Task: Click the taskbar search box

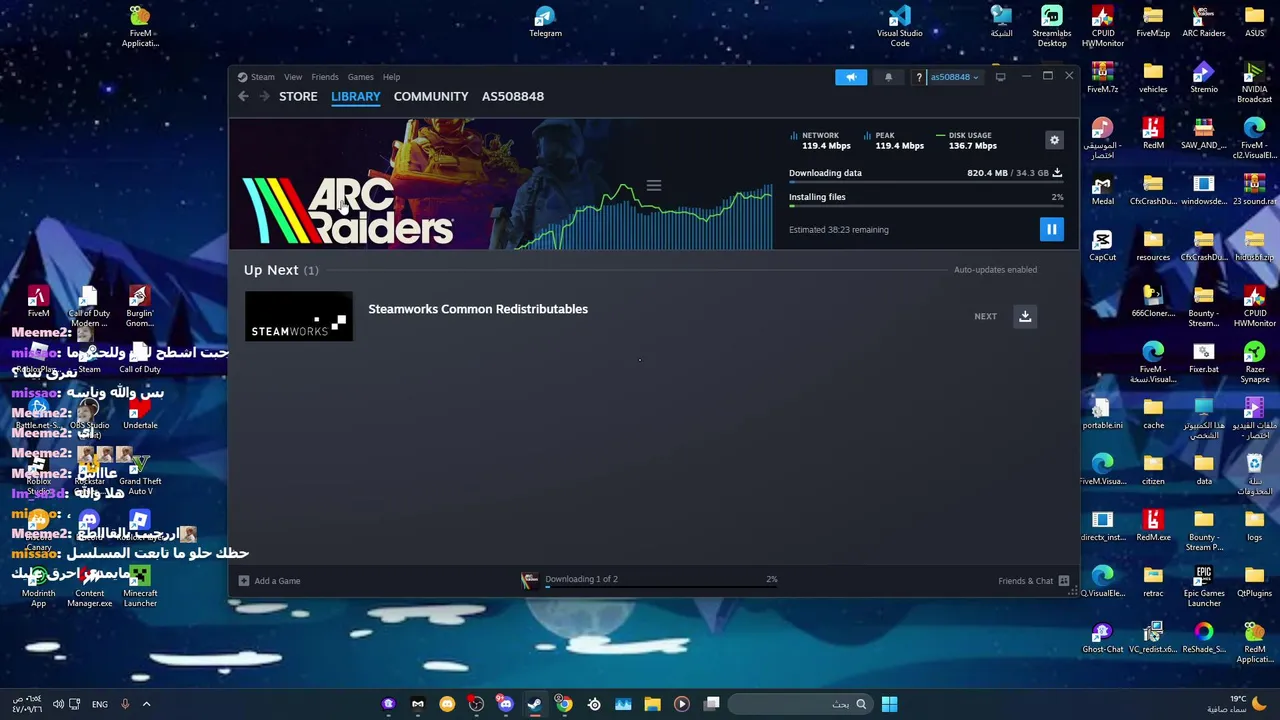Action: (798, 704)
